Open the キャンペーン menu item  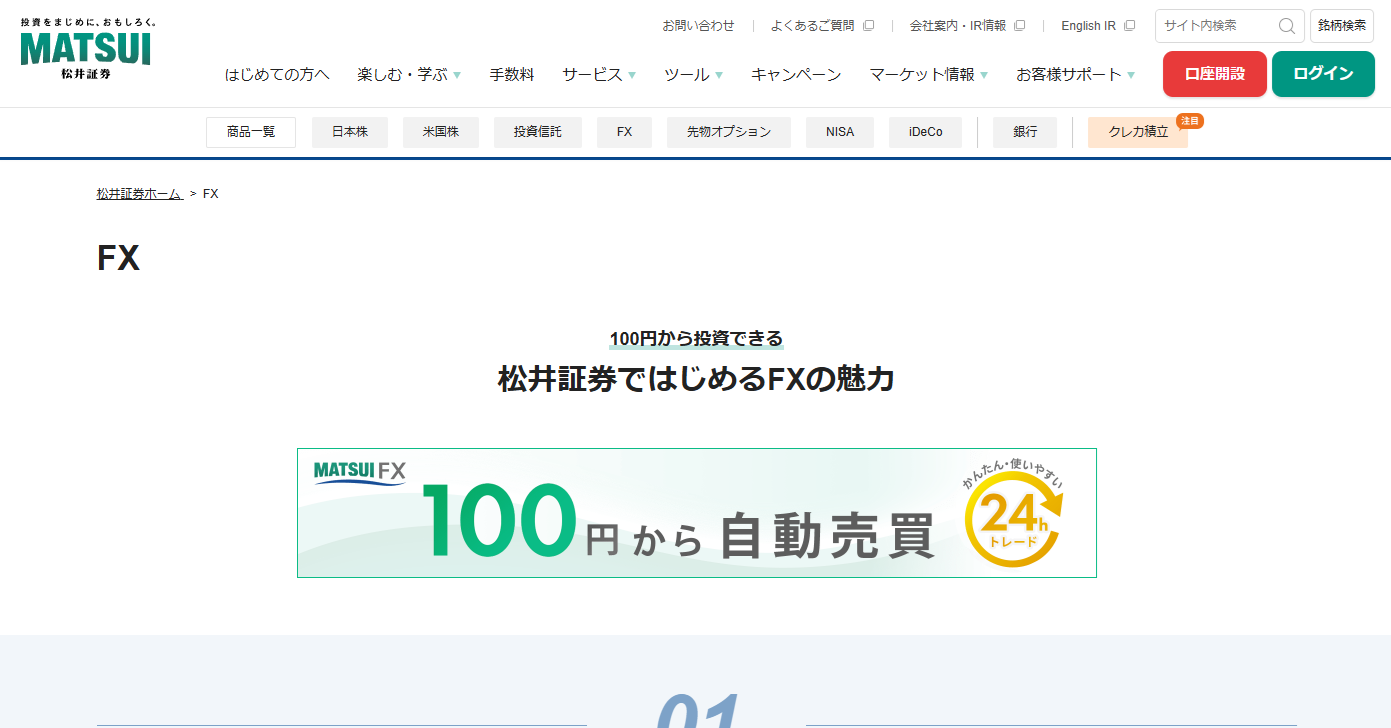point(796,74)
